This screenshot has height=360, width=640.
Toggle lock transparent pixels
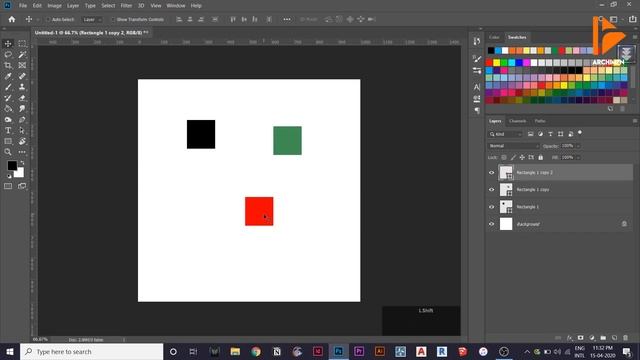[x=504, y=157]
